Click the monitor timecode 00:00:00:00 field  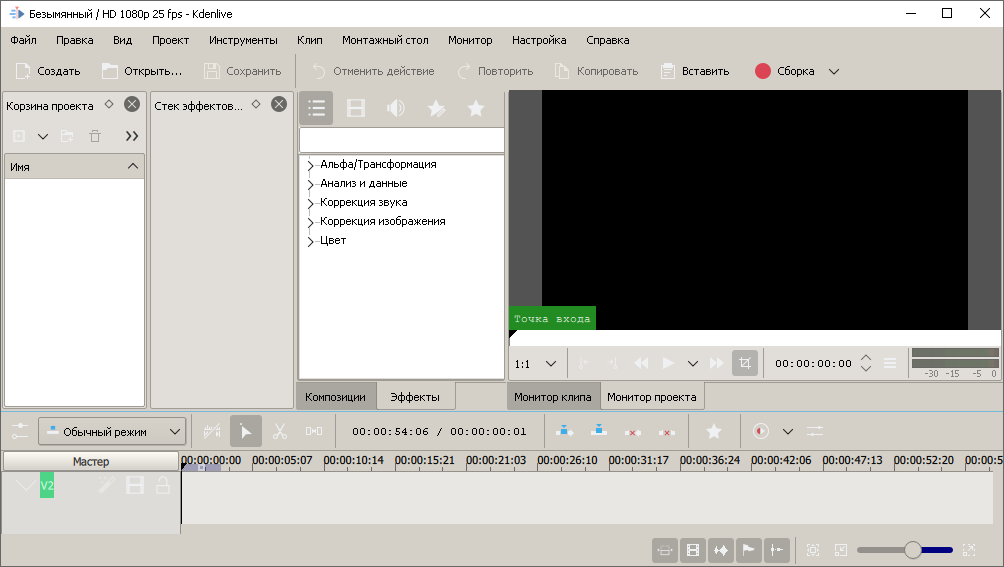[813, 363]
